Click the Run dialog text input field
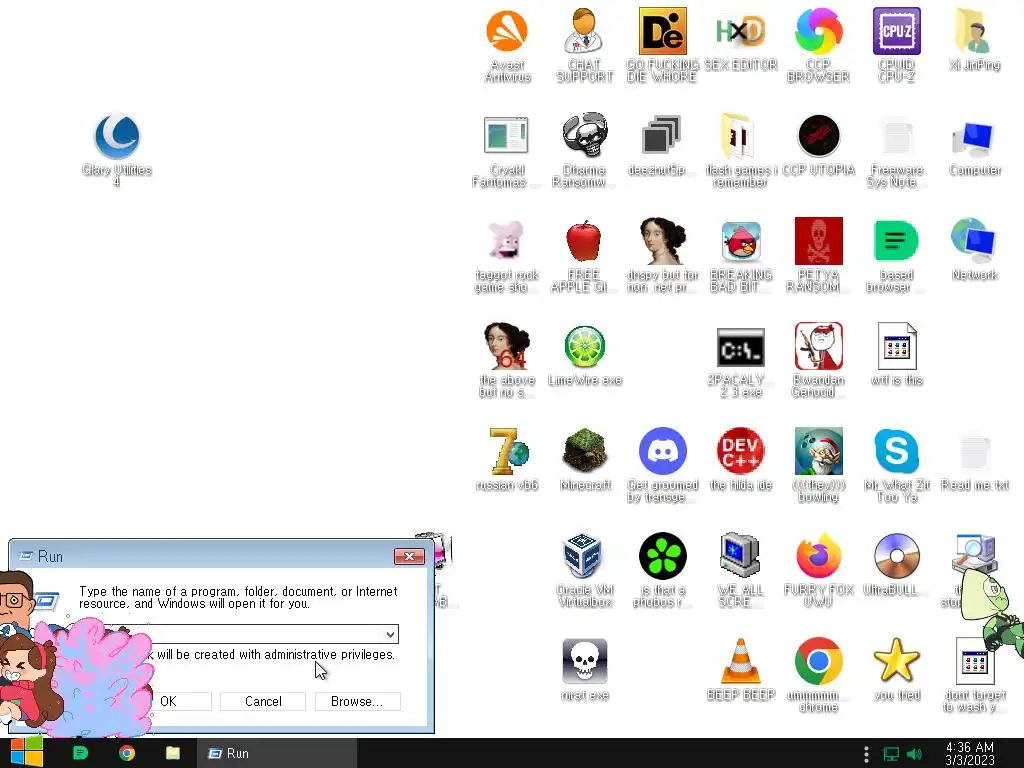Image resolution: width=1024 pixels, height=768 pixels. click(268, 634)
